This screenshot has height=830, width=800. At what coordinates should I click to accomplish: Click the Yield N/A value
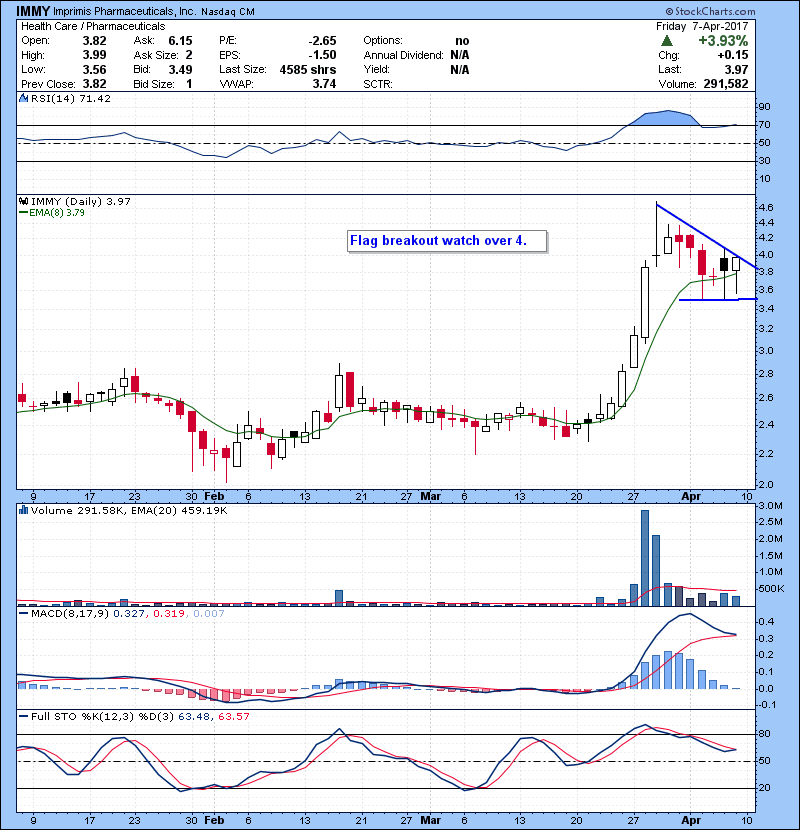(460, 69)
